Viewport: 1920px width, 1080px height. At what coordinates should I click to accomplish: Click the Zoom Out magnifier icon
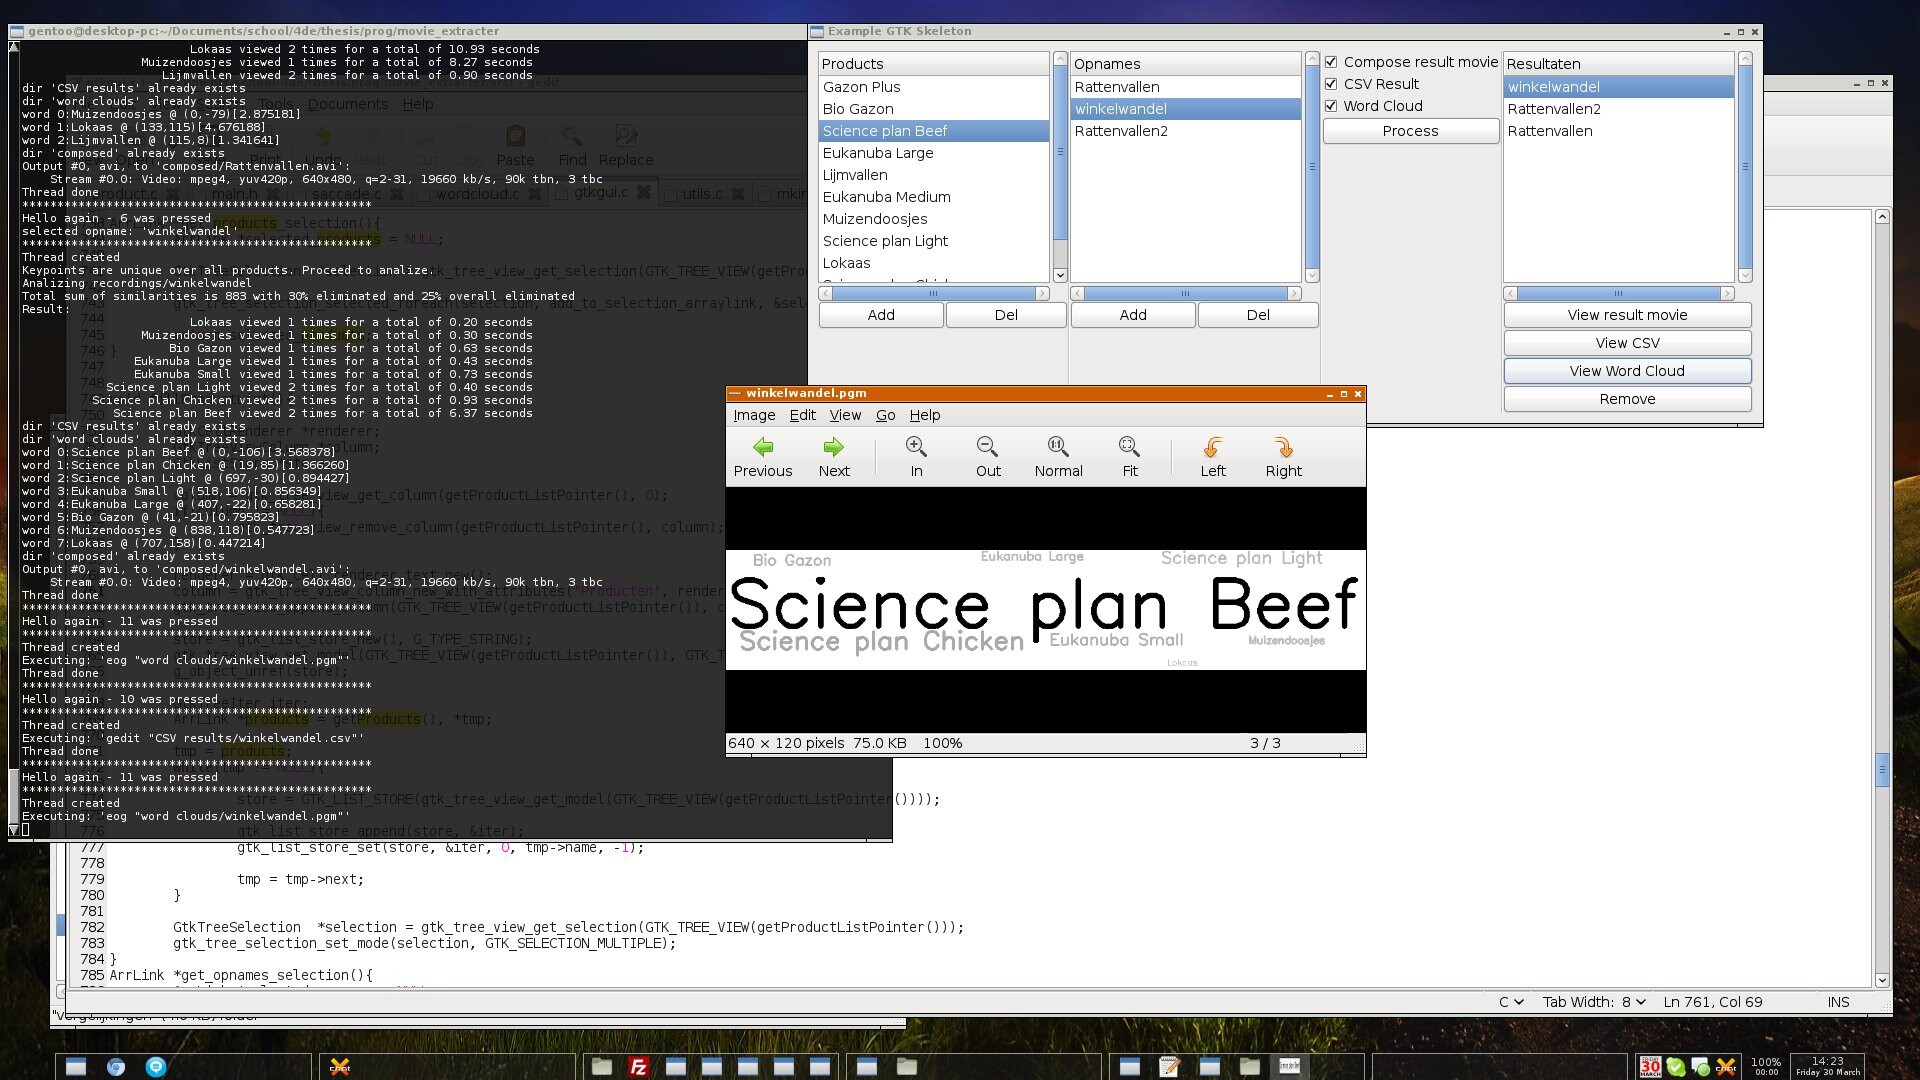point(987,447)
